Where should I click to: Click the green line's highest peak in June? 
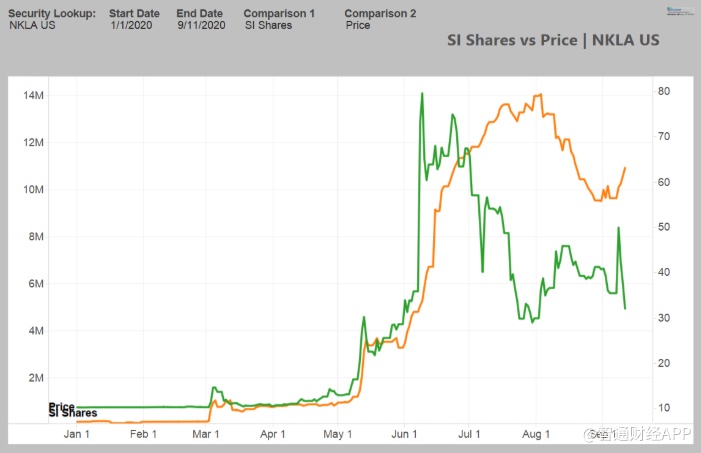pos(422,93)
